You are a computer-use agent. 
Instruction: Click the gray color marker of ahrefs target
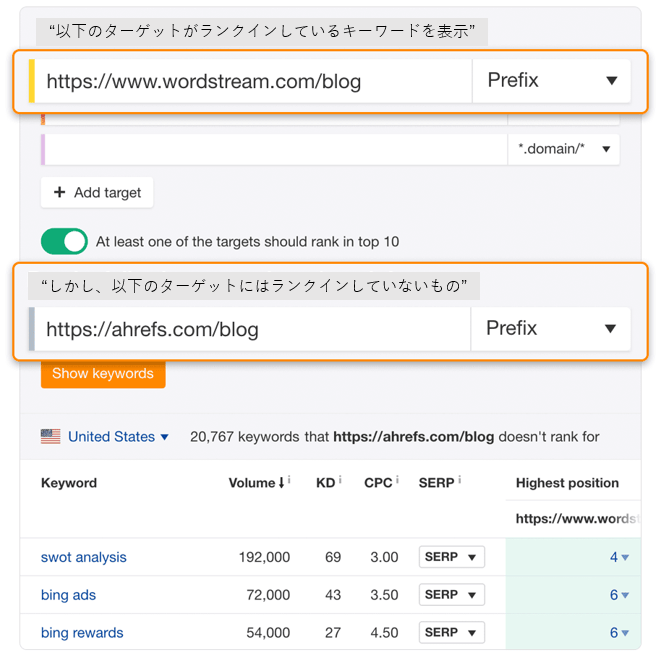coord(32,329)
